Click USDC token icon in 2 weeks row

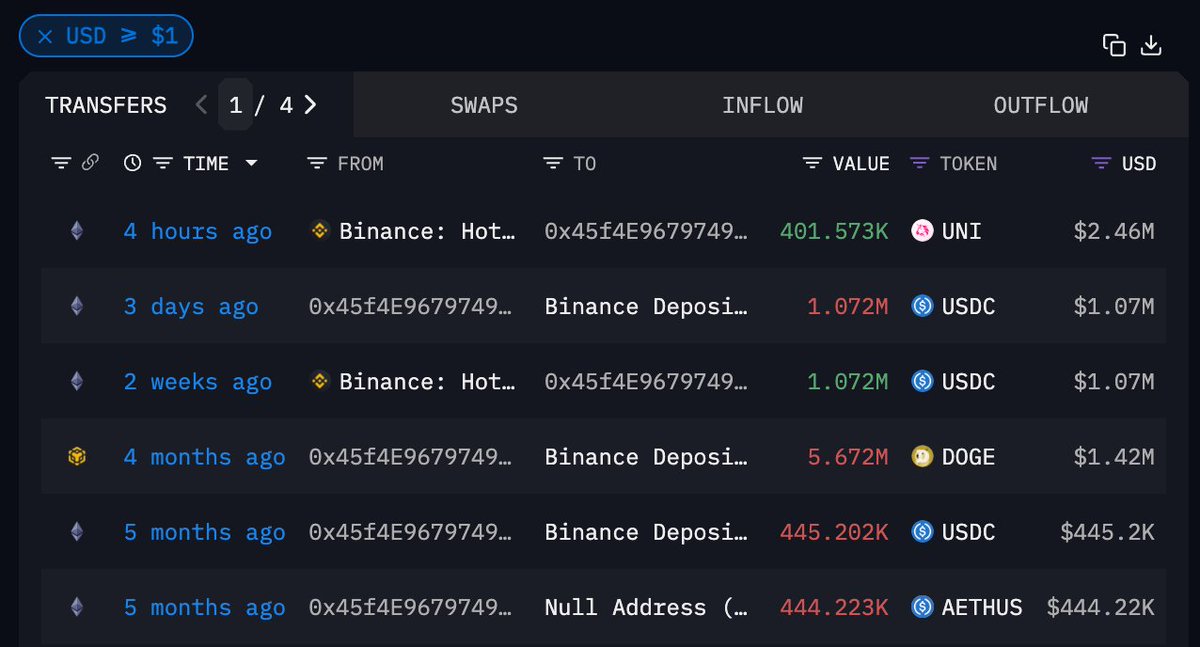pos(922,382)
